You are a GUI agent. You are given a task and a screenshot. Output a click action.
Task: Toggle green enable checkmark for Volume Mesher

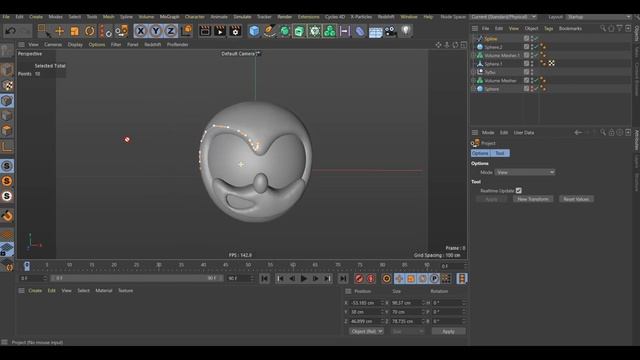[536, 80]
